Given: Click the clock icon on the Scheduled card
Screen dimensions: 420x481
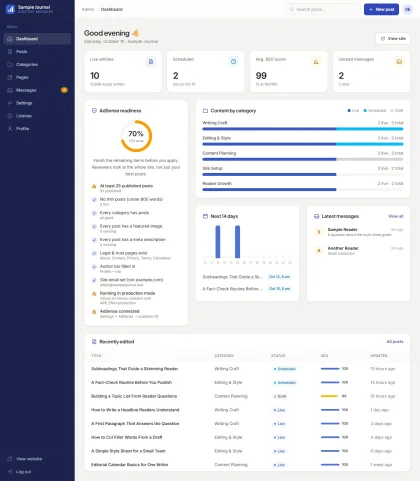Looking at the screenshot, I should click(234, 62).
